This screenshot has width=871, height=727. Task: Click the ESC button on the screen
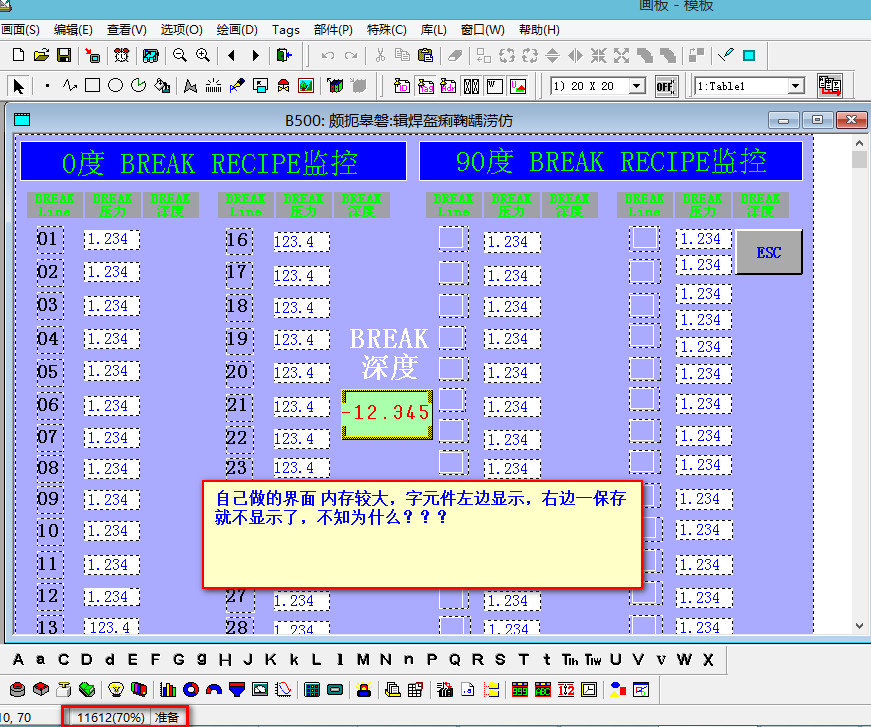pyautogui.click(x=768, y=252)
